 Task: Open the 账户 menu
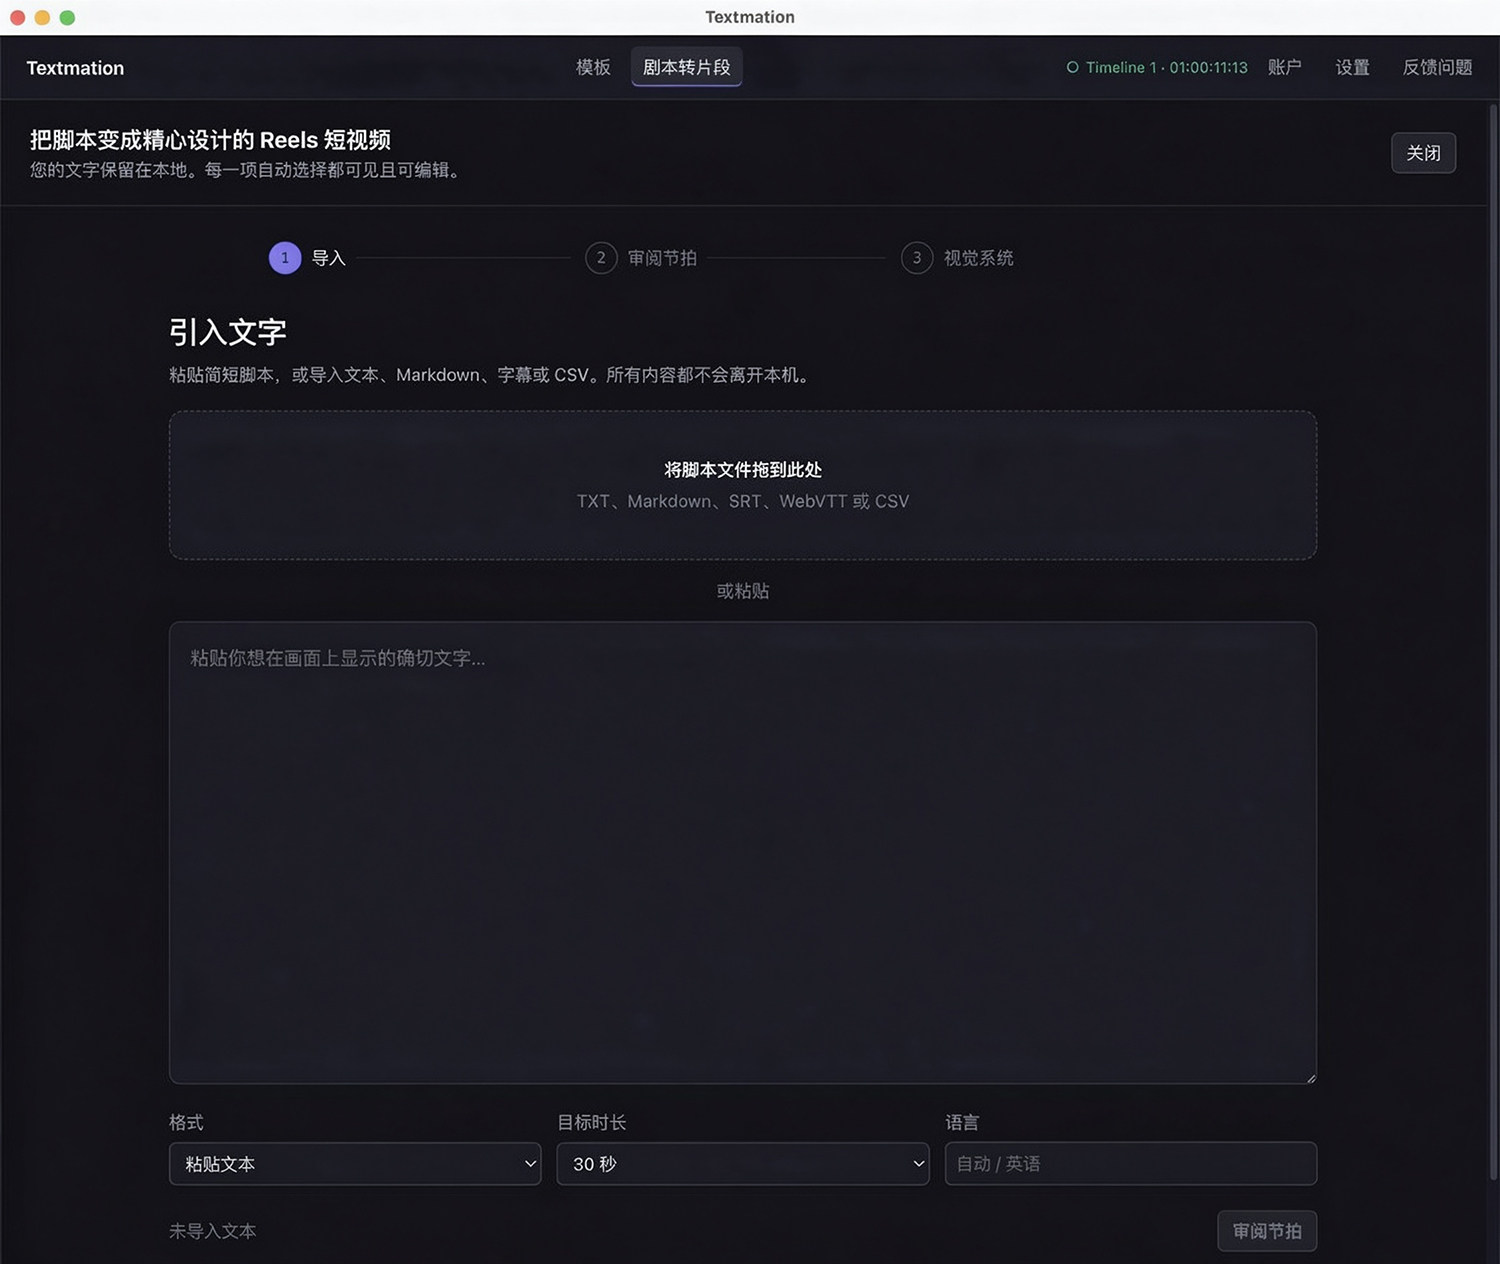1284,67
